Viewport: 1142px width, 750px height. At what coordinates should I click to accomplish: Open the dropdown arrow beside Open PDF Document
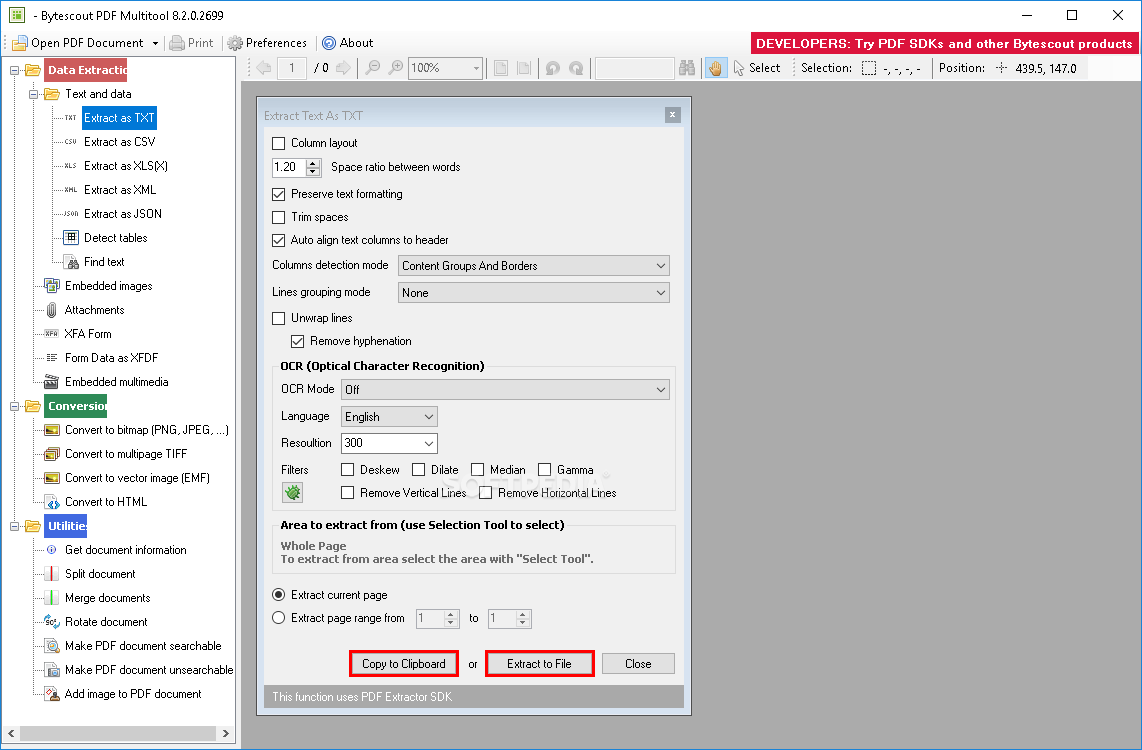click(155, 44)
